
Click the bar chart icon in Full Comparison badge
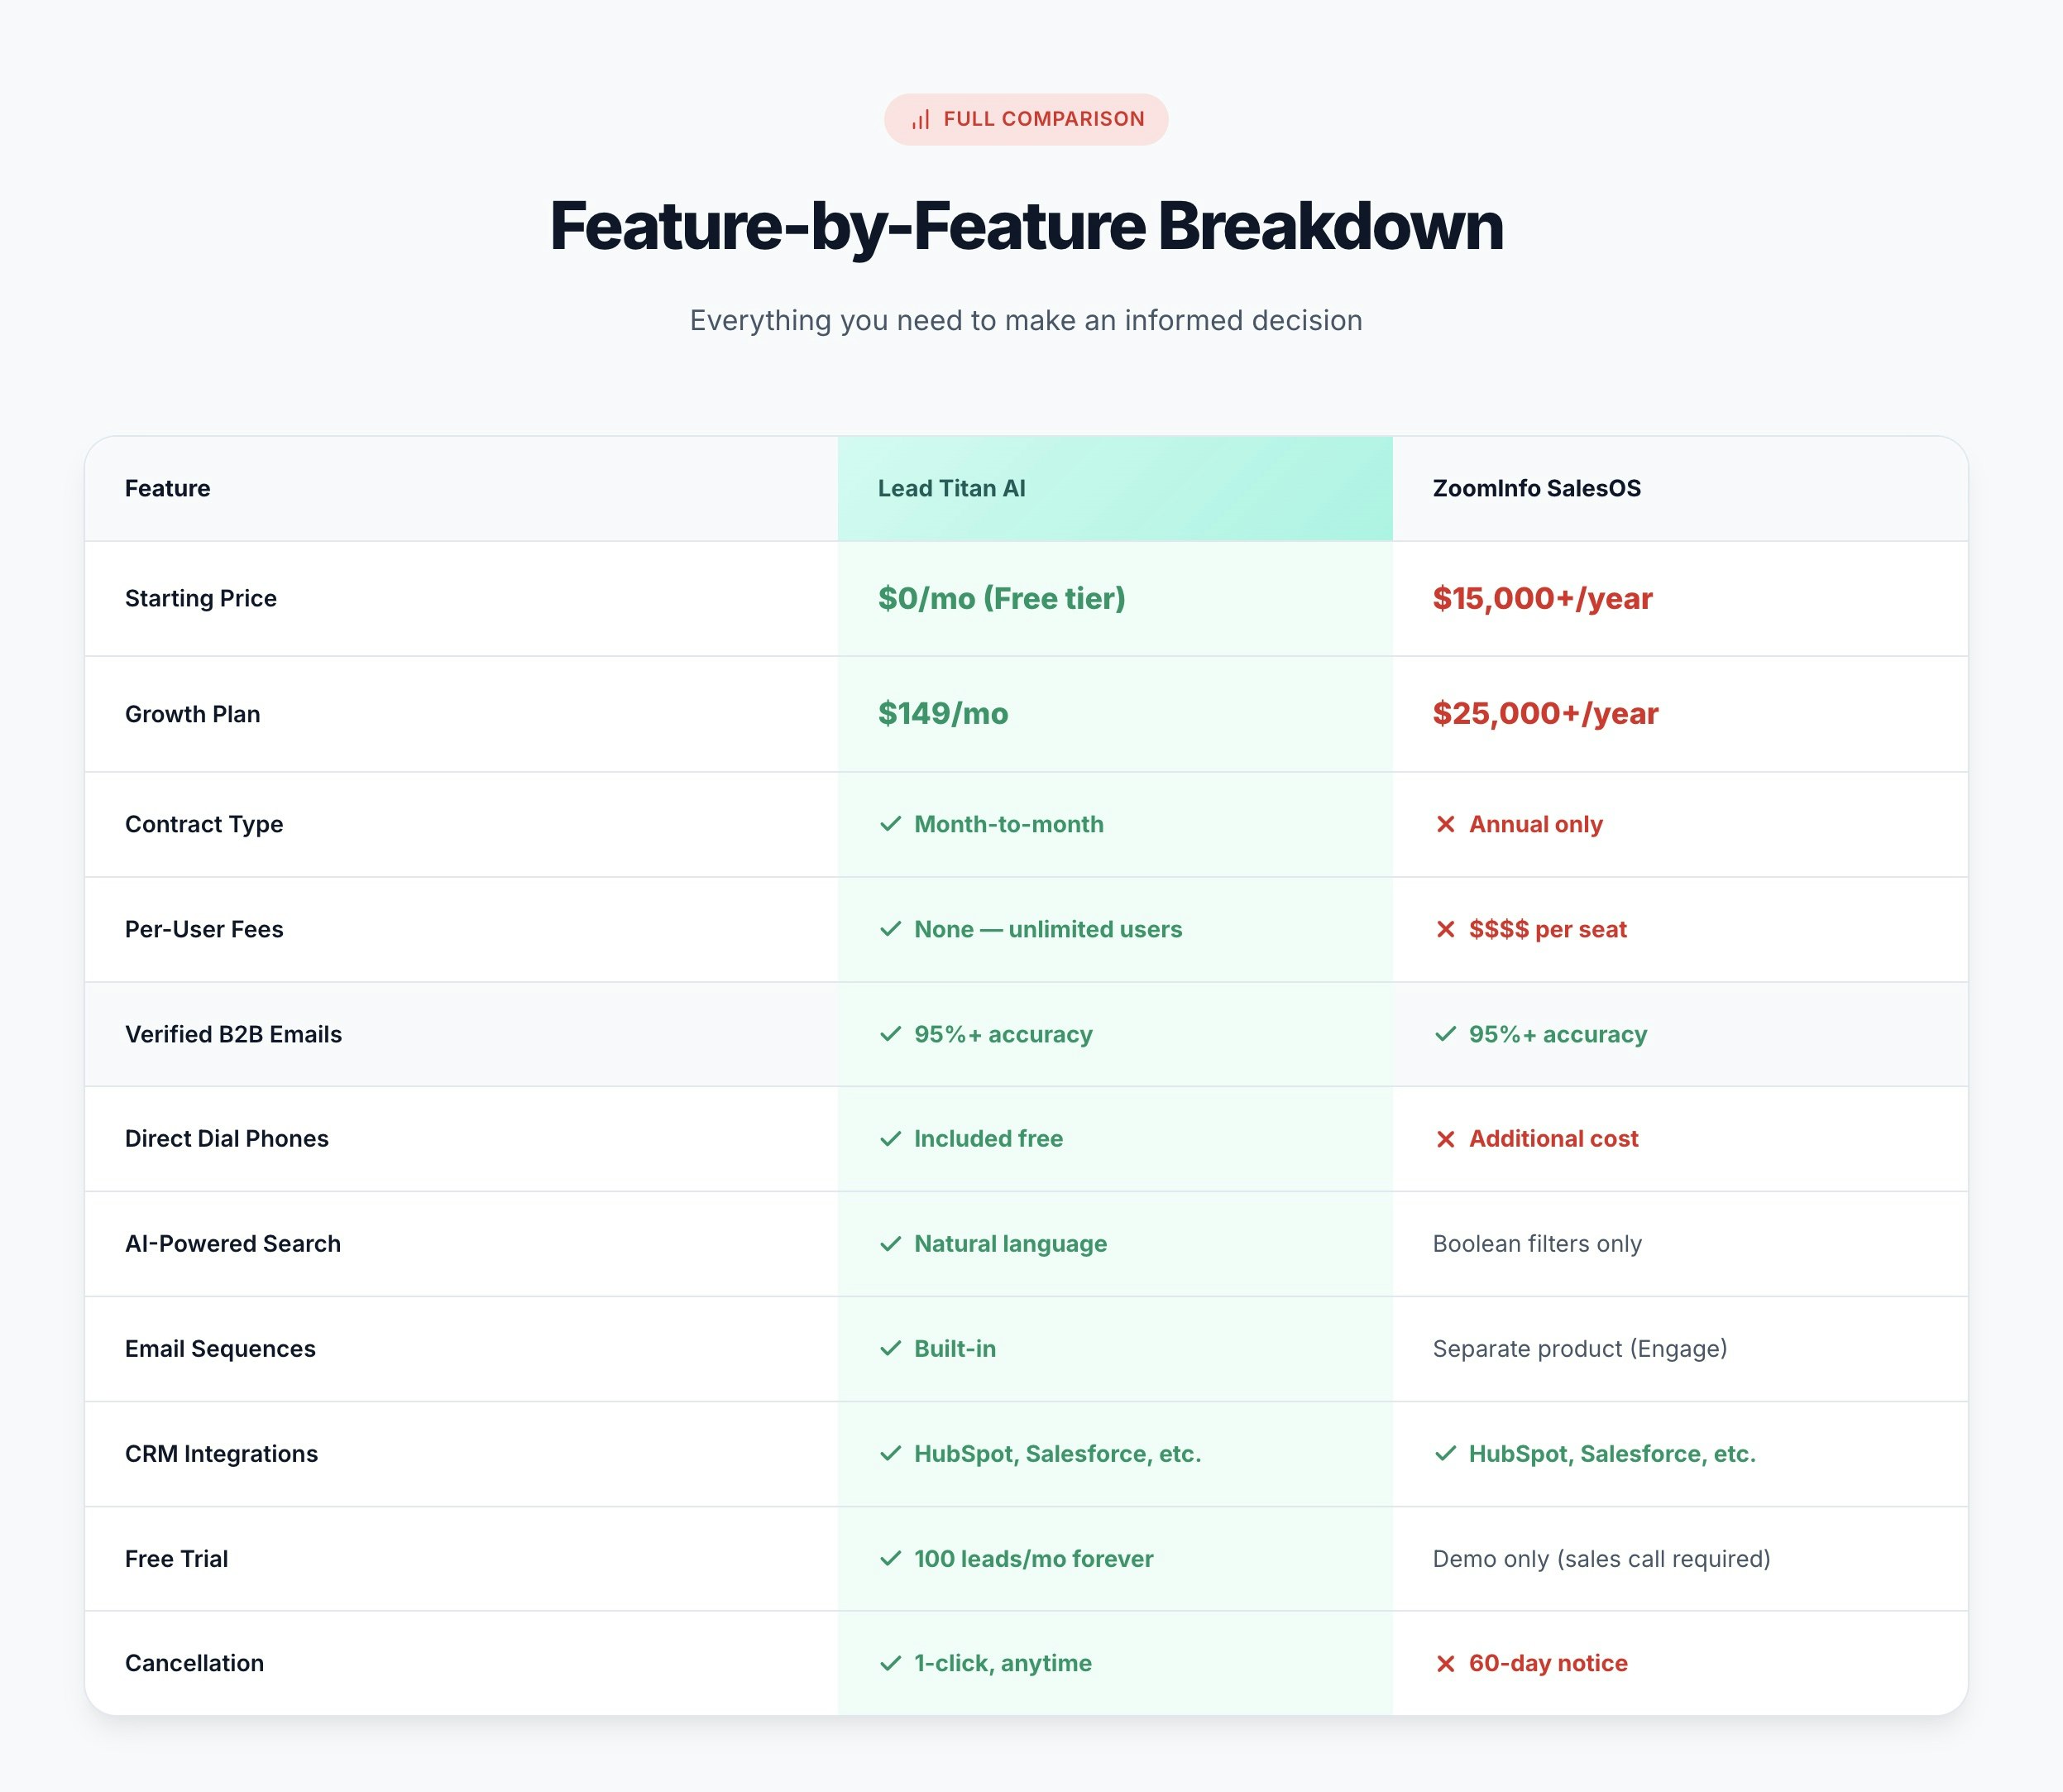(x=920, y=120)
